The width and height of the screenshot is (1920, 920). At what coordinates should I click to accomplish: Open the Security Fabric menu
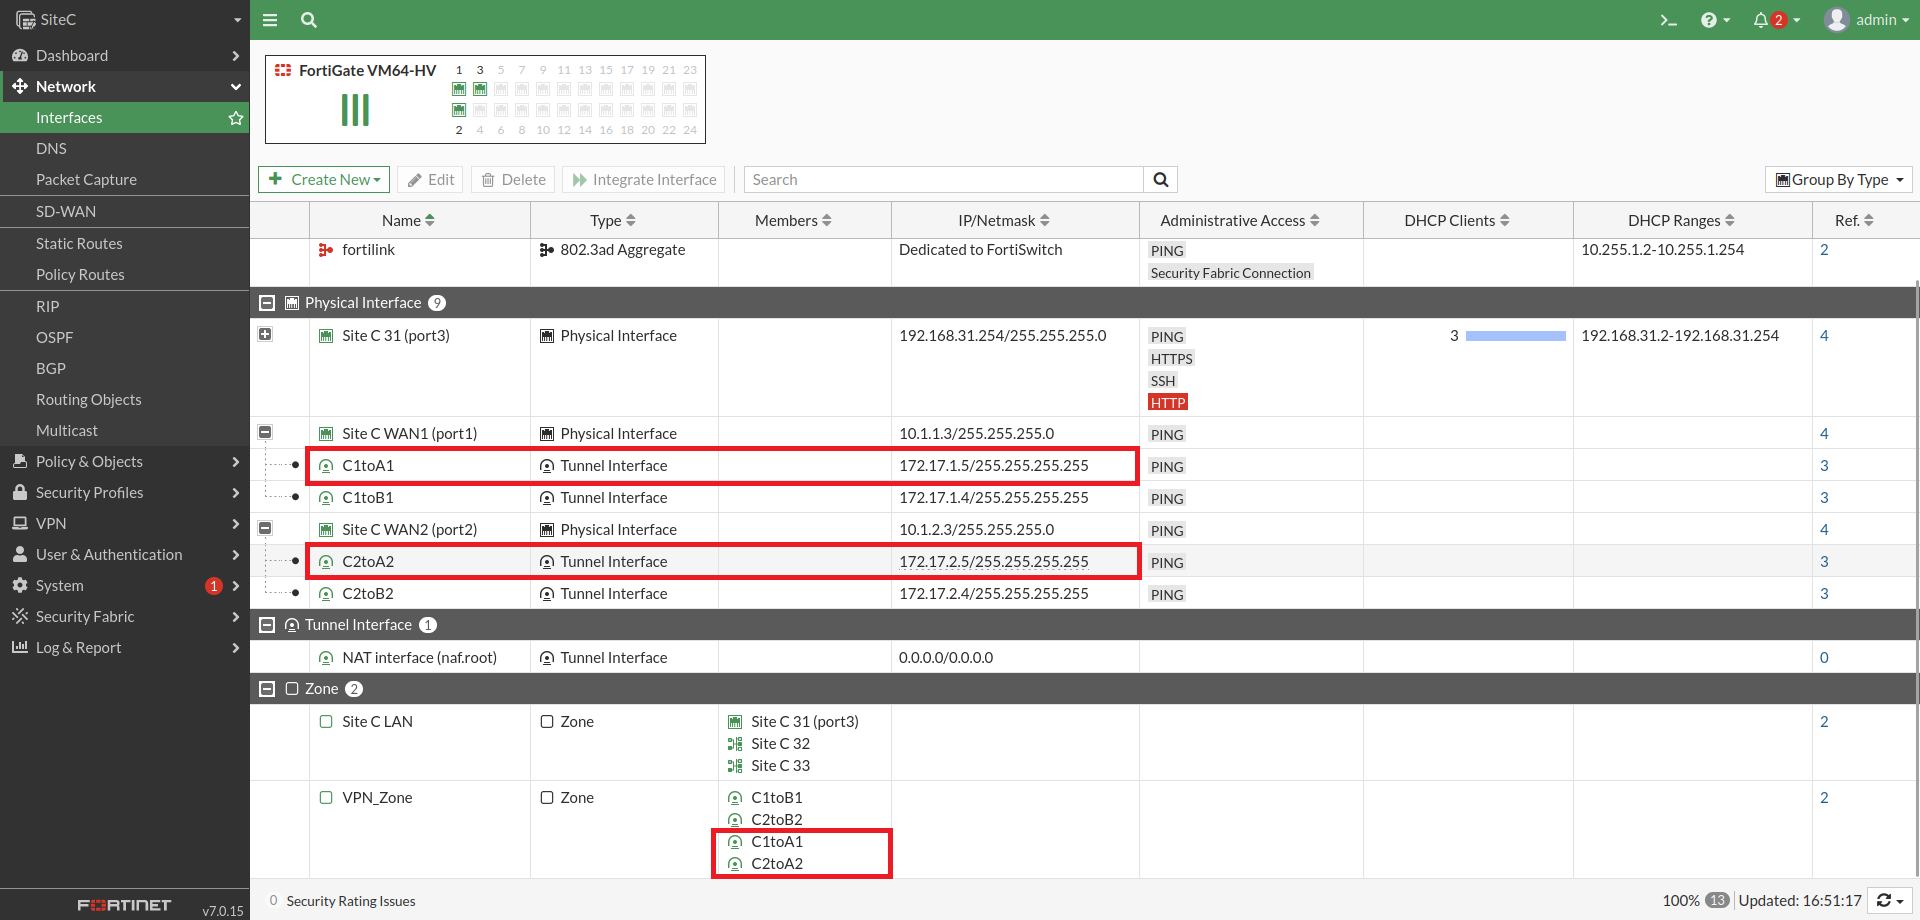[x=125, y=617]
